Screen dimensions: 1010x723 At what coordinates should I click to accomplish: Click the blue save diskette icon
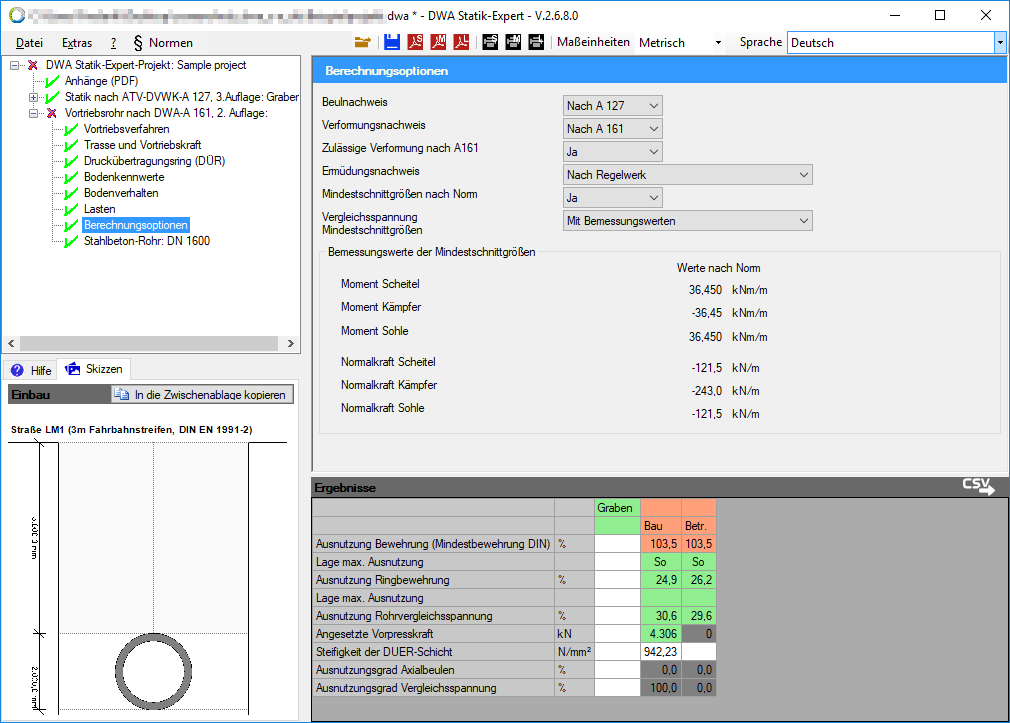coord(391,42)
